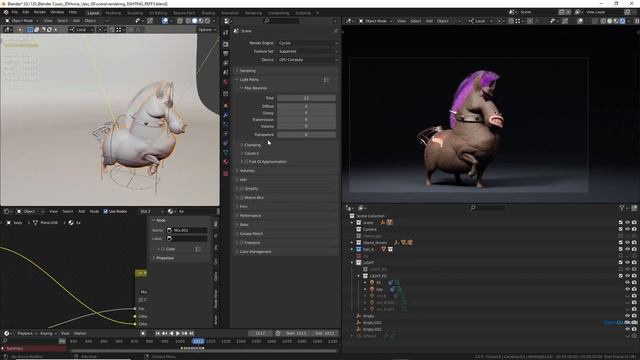
Task: Switch to the Layout workspace tab
Action: tap(93, 13)
